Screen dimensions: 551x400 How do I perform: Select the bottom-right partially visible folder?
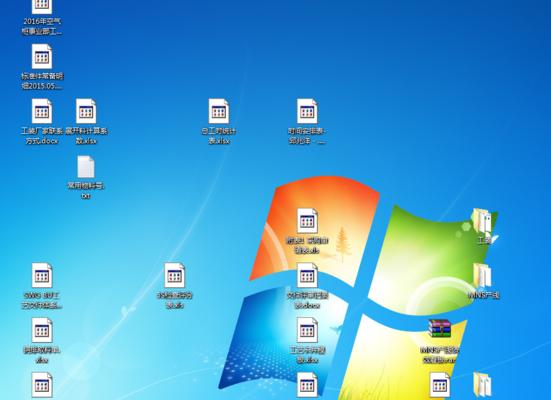[x=482, y=386]
